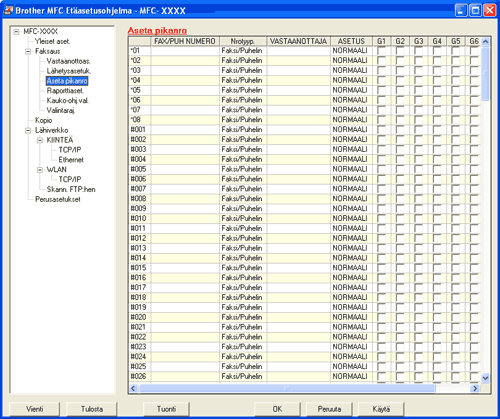Tick G1 checkbox in row #010
The width and height of the screenshot is (500, 419).
point(381,219)
